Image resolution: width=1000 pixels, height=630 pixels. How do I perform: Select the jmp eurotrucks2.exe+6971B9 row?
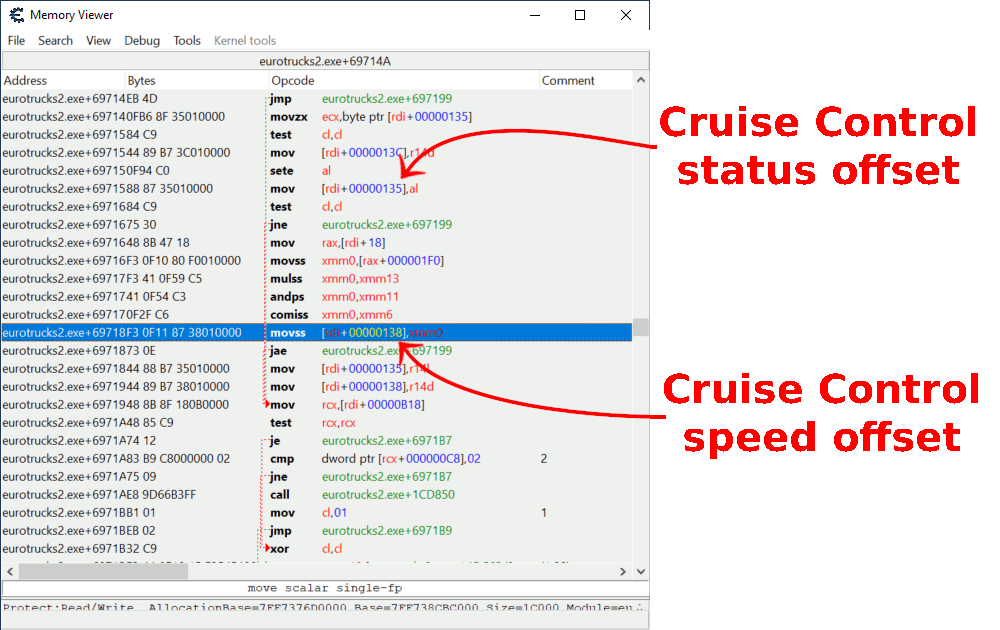(317, 530)
